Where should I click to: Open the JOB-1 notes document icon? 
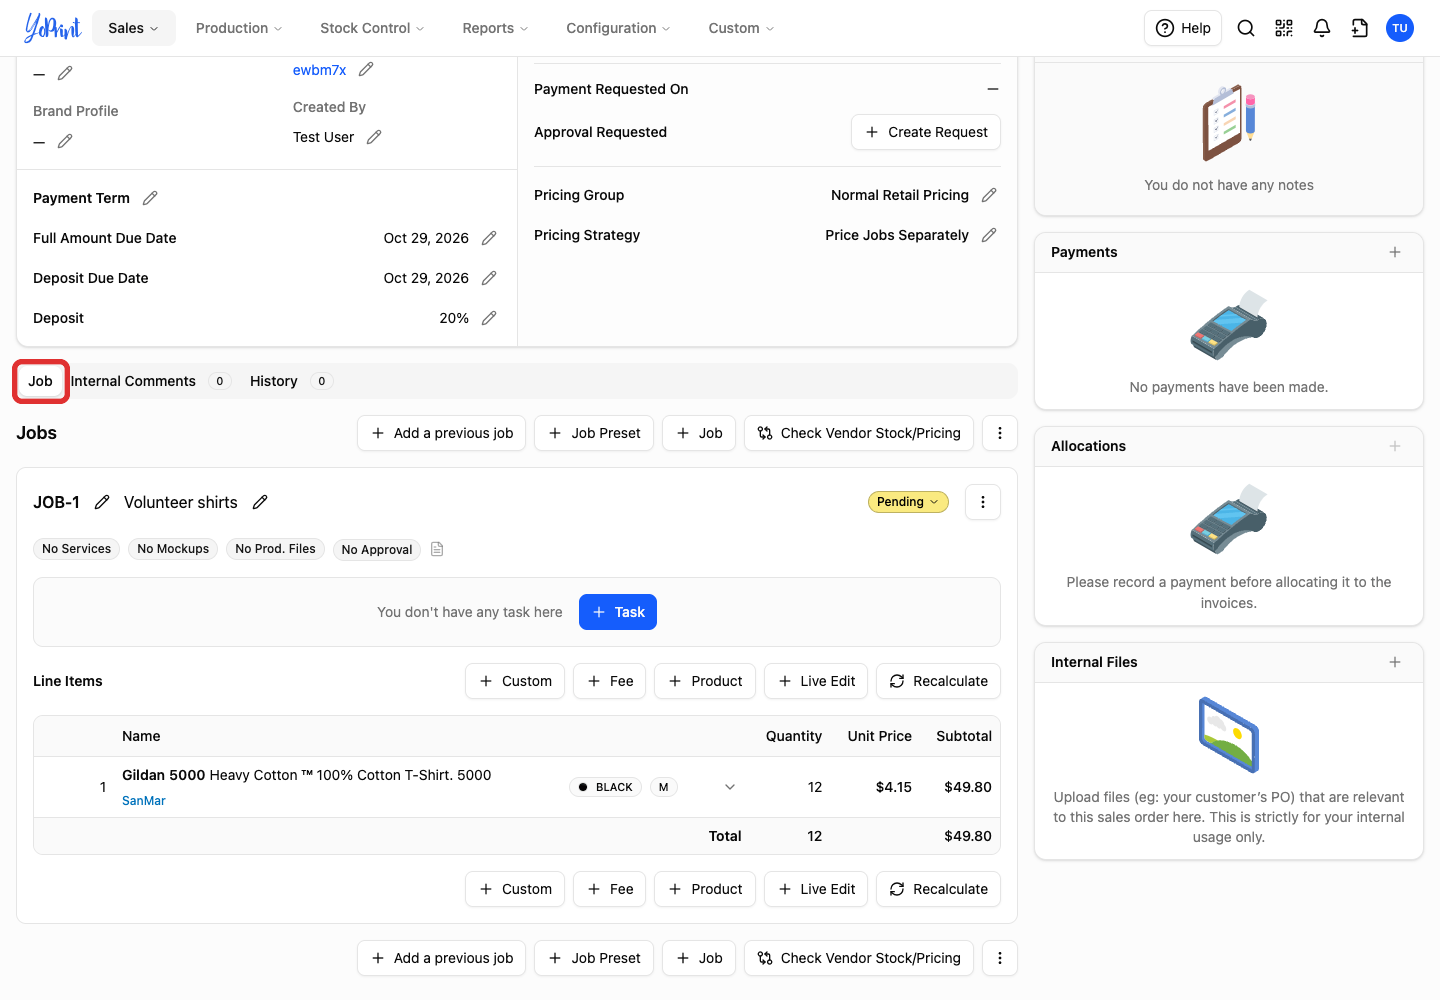pos(437,549)
